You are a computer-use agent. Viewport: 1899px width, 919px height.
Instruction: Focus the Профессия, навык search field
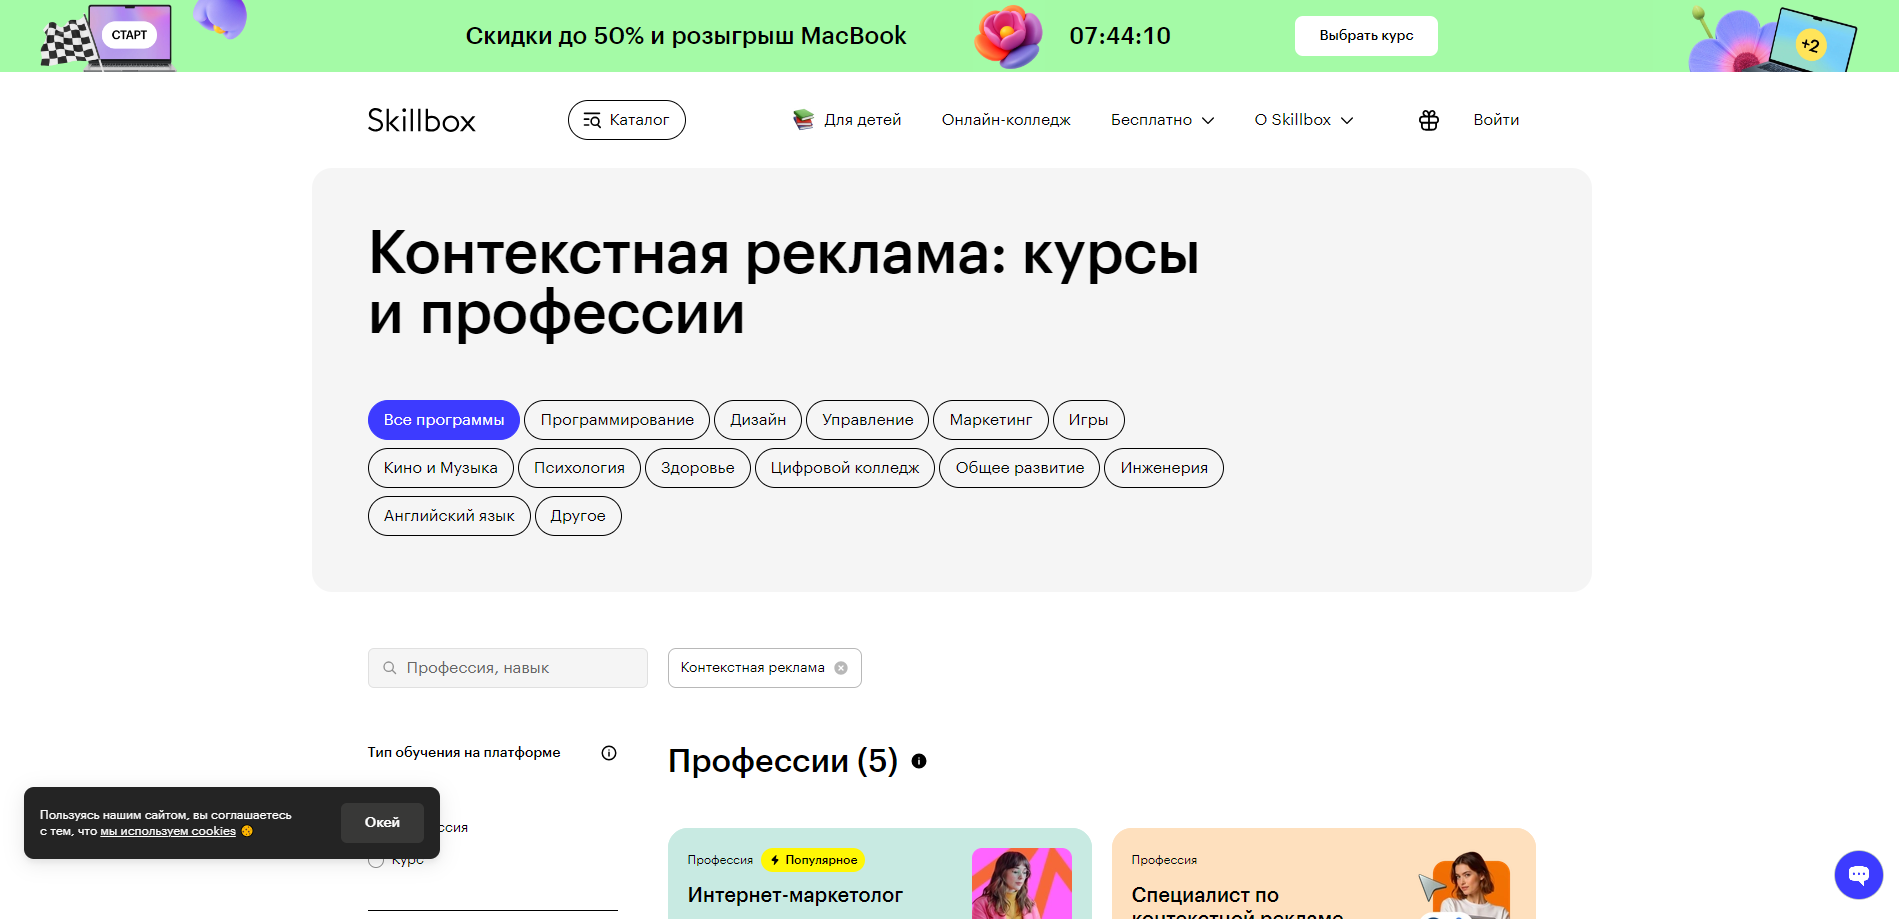(x=508, y=668)
